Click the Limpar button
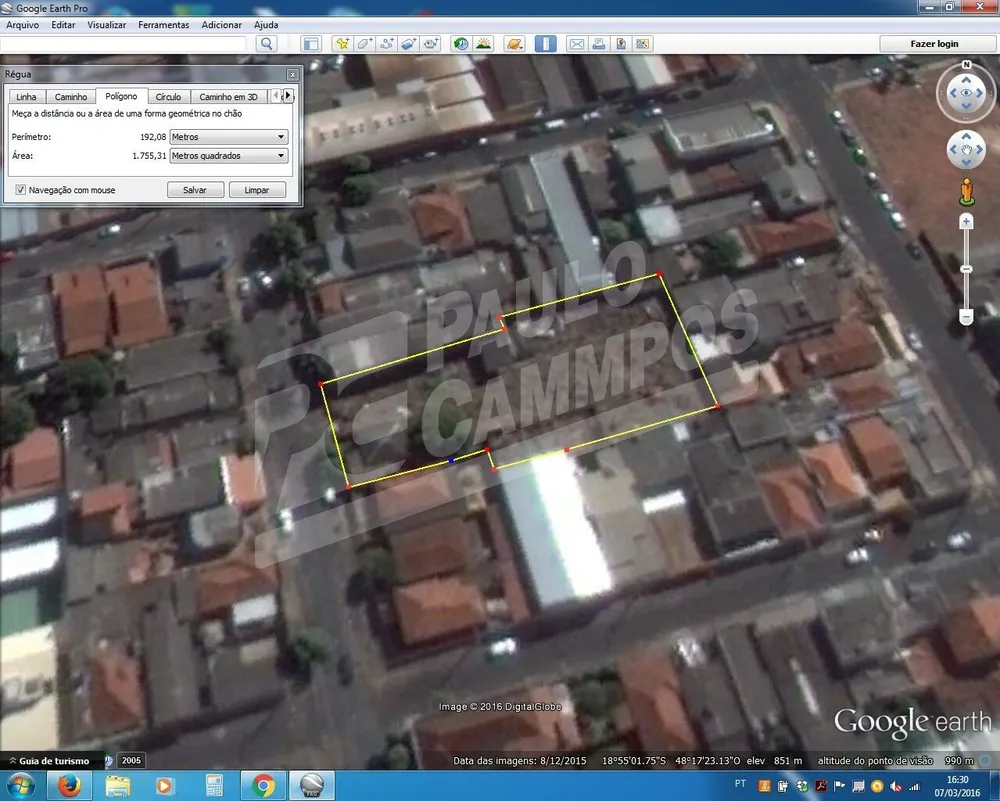The height and width of the screenshot is (801, 1000). pyautogui.click(x=257, y=189)
